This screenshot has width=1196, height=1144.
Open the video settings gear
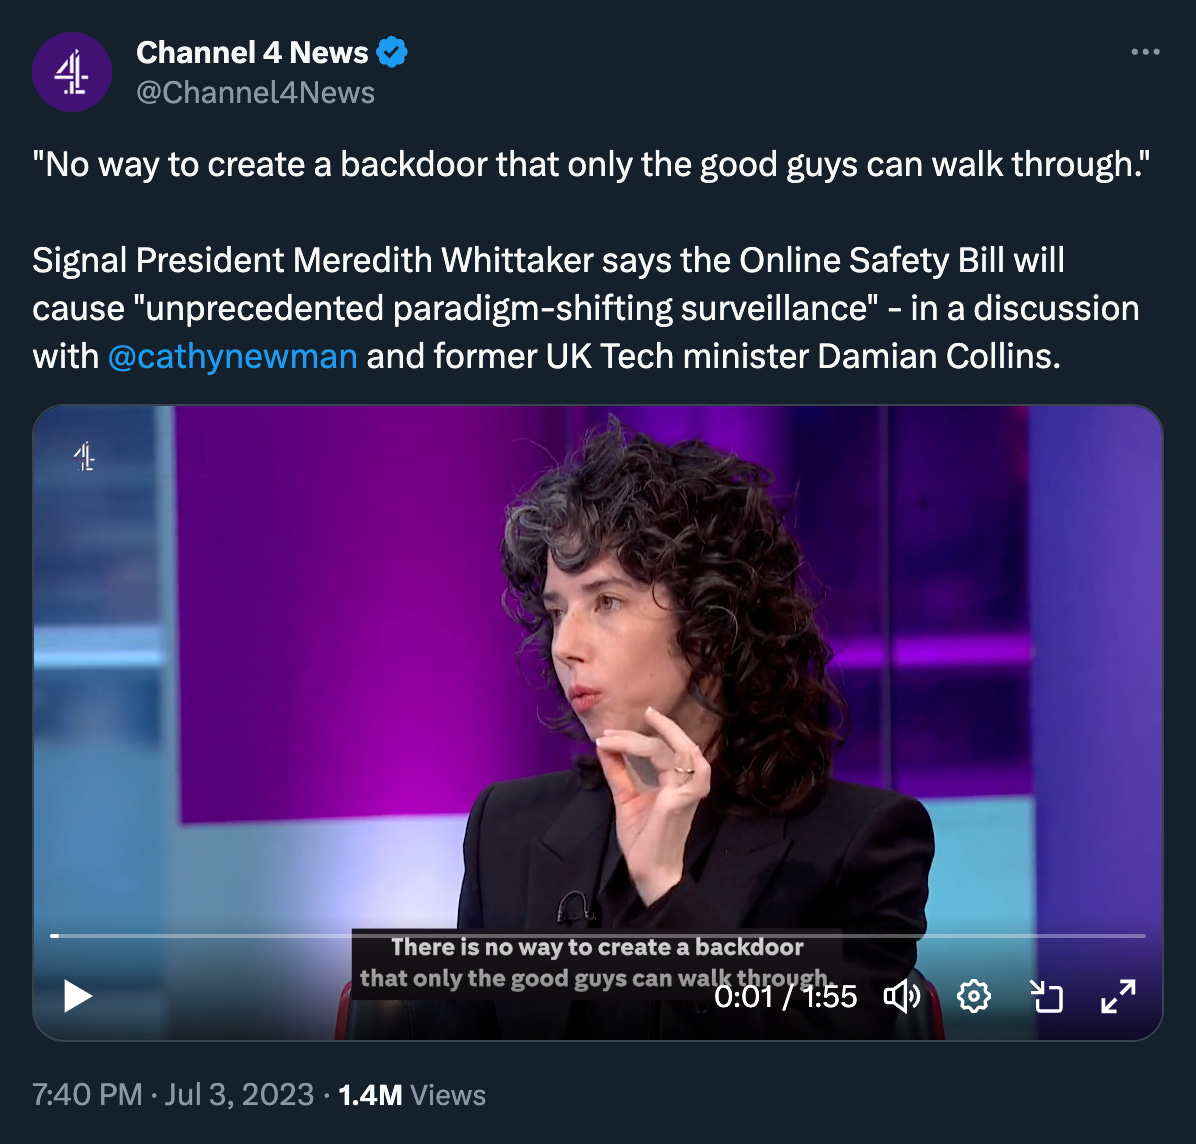974,996
